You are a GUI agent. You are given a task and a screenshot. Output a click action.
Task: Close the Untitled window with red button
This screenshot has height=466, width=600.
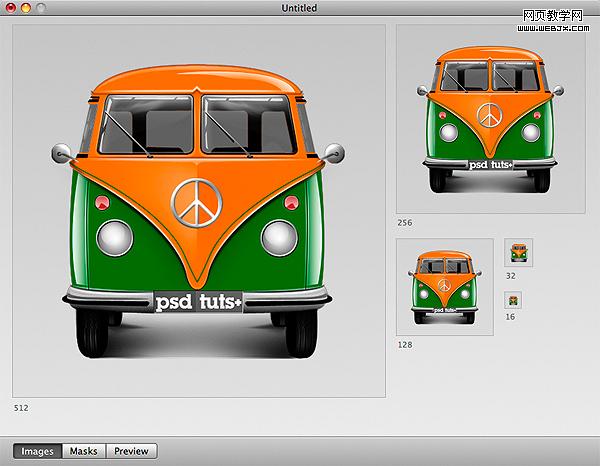[11, 7]
